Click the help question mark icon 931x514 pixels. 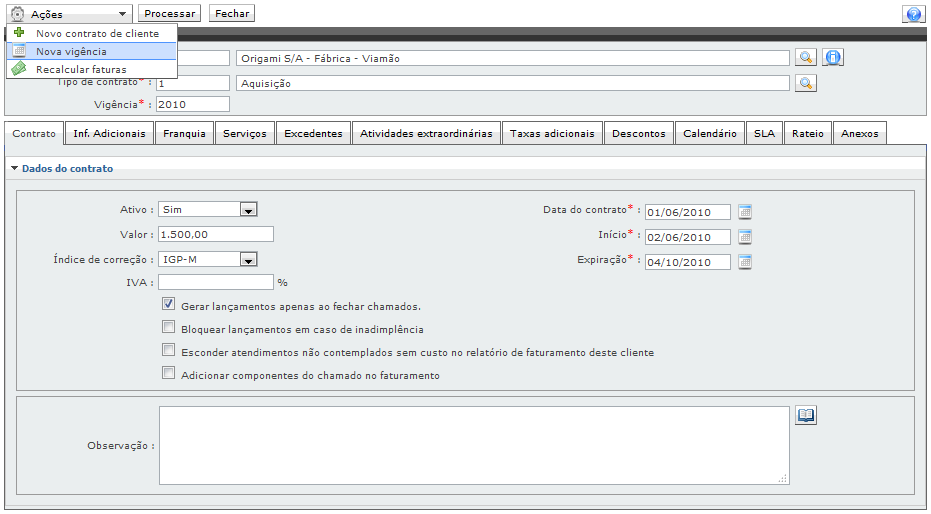[914, 14]
